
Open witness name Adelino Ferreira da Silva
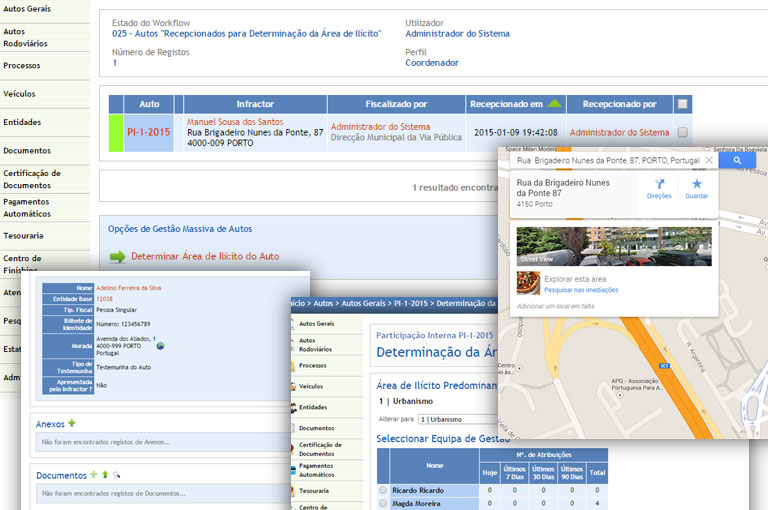[x=128, y=288]
